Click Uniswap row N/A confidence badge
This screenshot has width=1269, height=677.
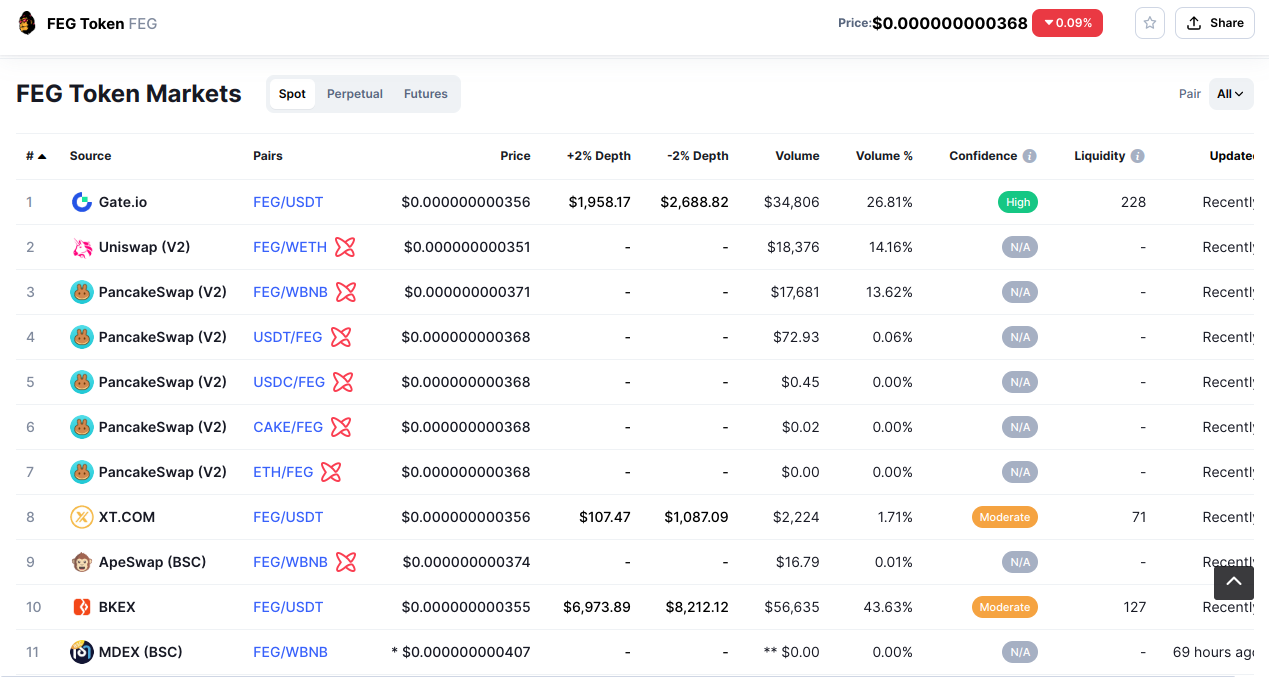pyautogui.click(x=1020, y=247)
